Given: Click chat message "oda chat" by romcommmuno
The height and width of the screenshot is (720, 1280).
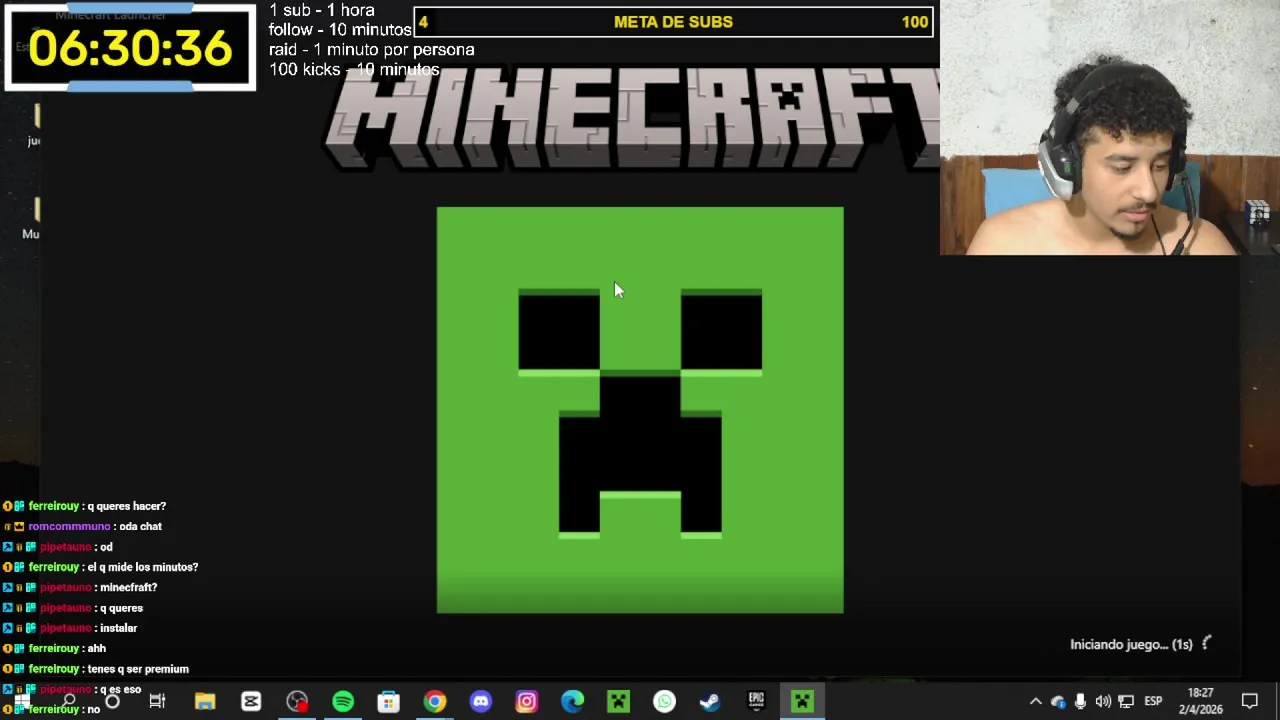Looking at the screenshot, I should (x=140, y=526).
